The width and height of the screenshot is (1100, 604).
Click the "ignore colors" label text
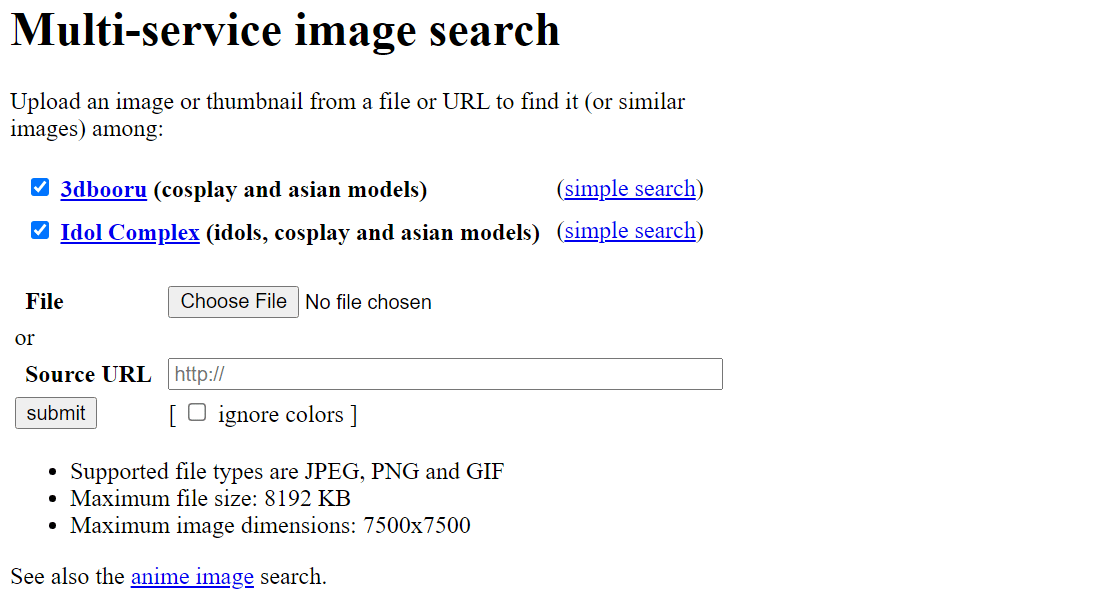click(280, 415)
